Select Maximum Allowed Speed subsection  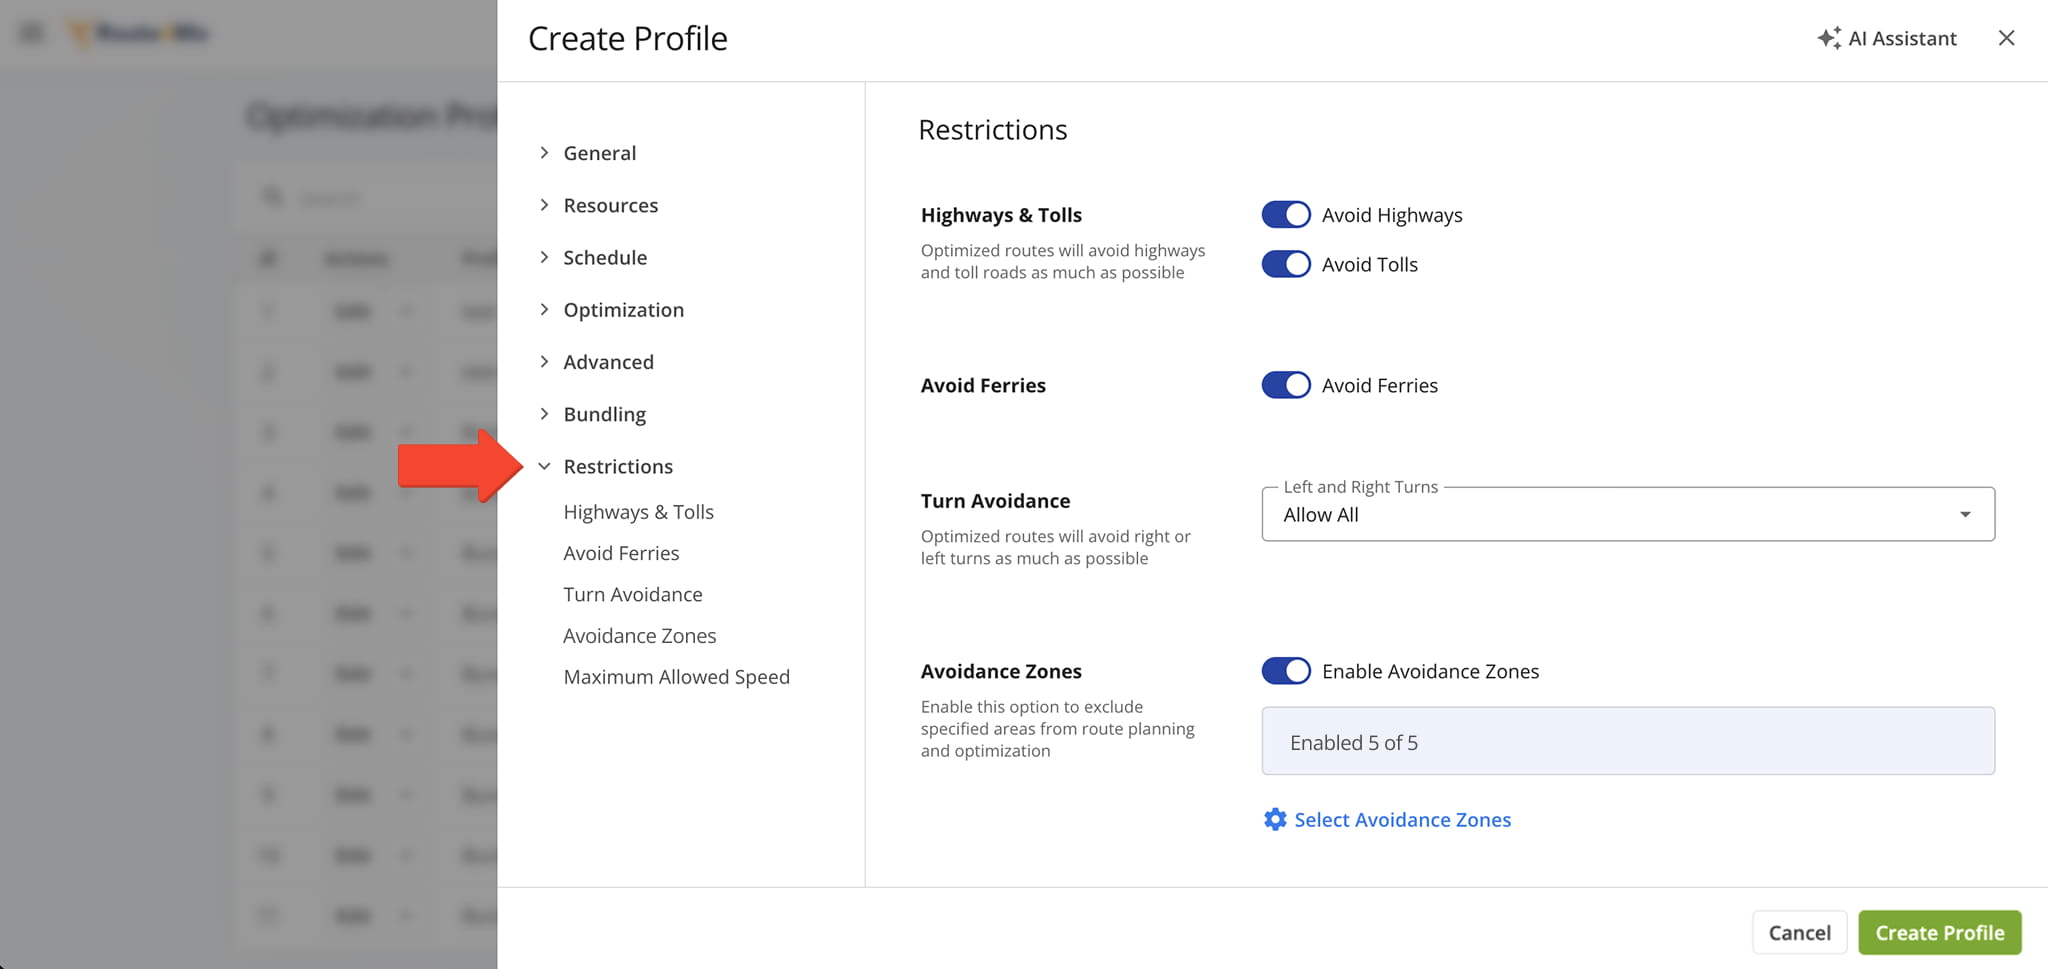[x=676, y=677]
